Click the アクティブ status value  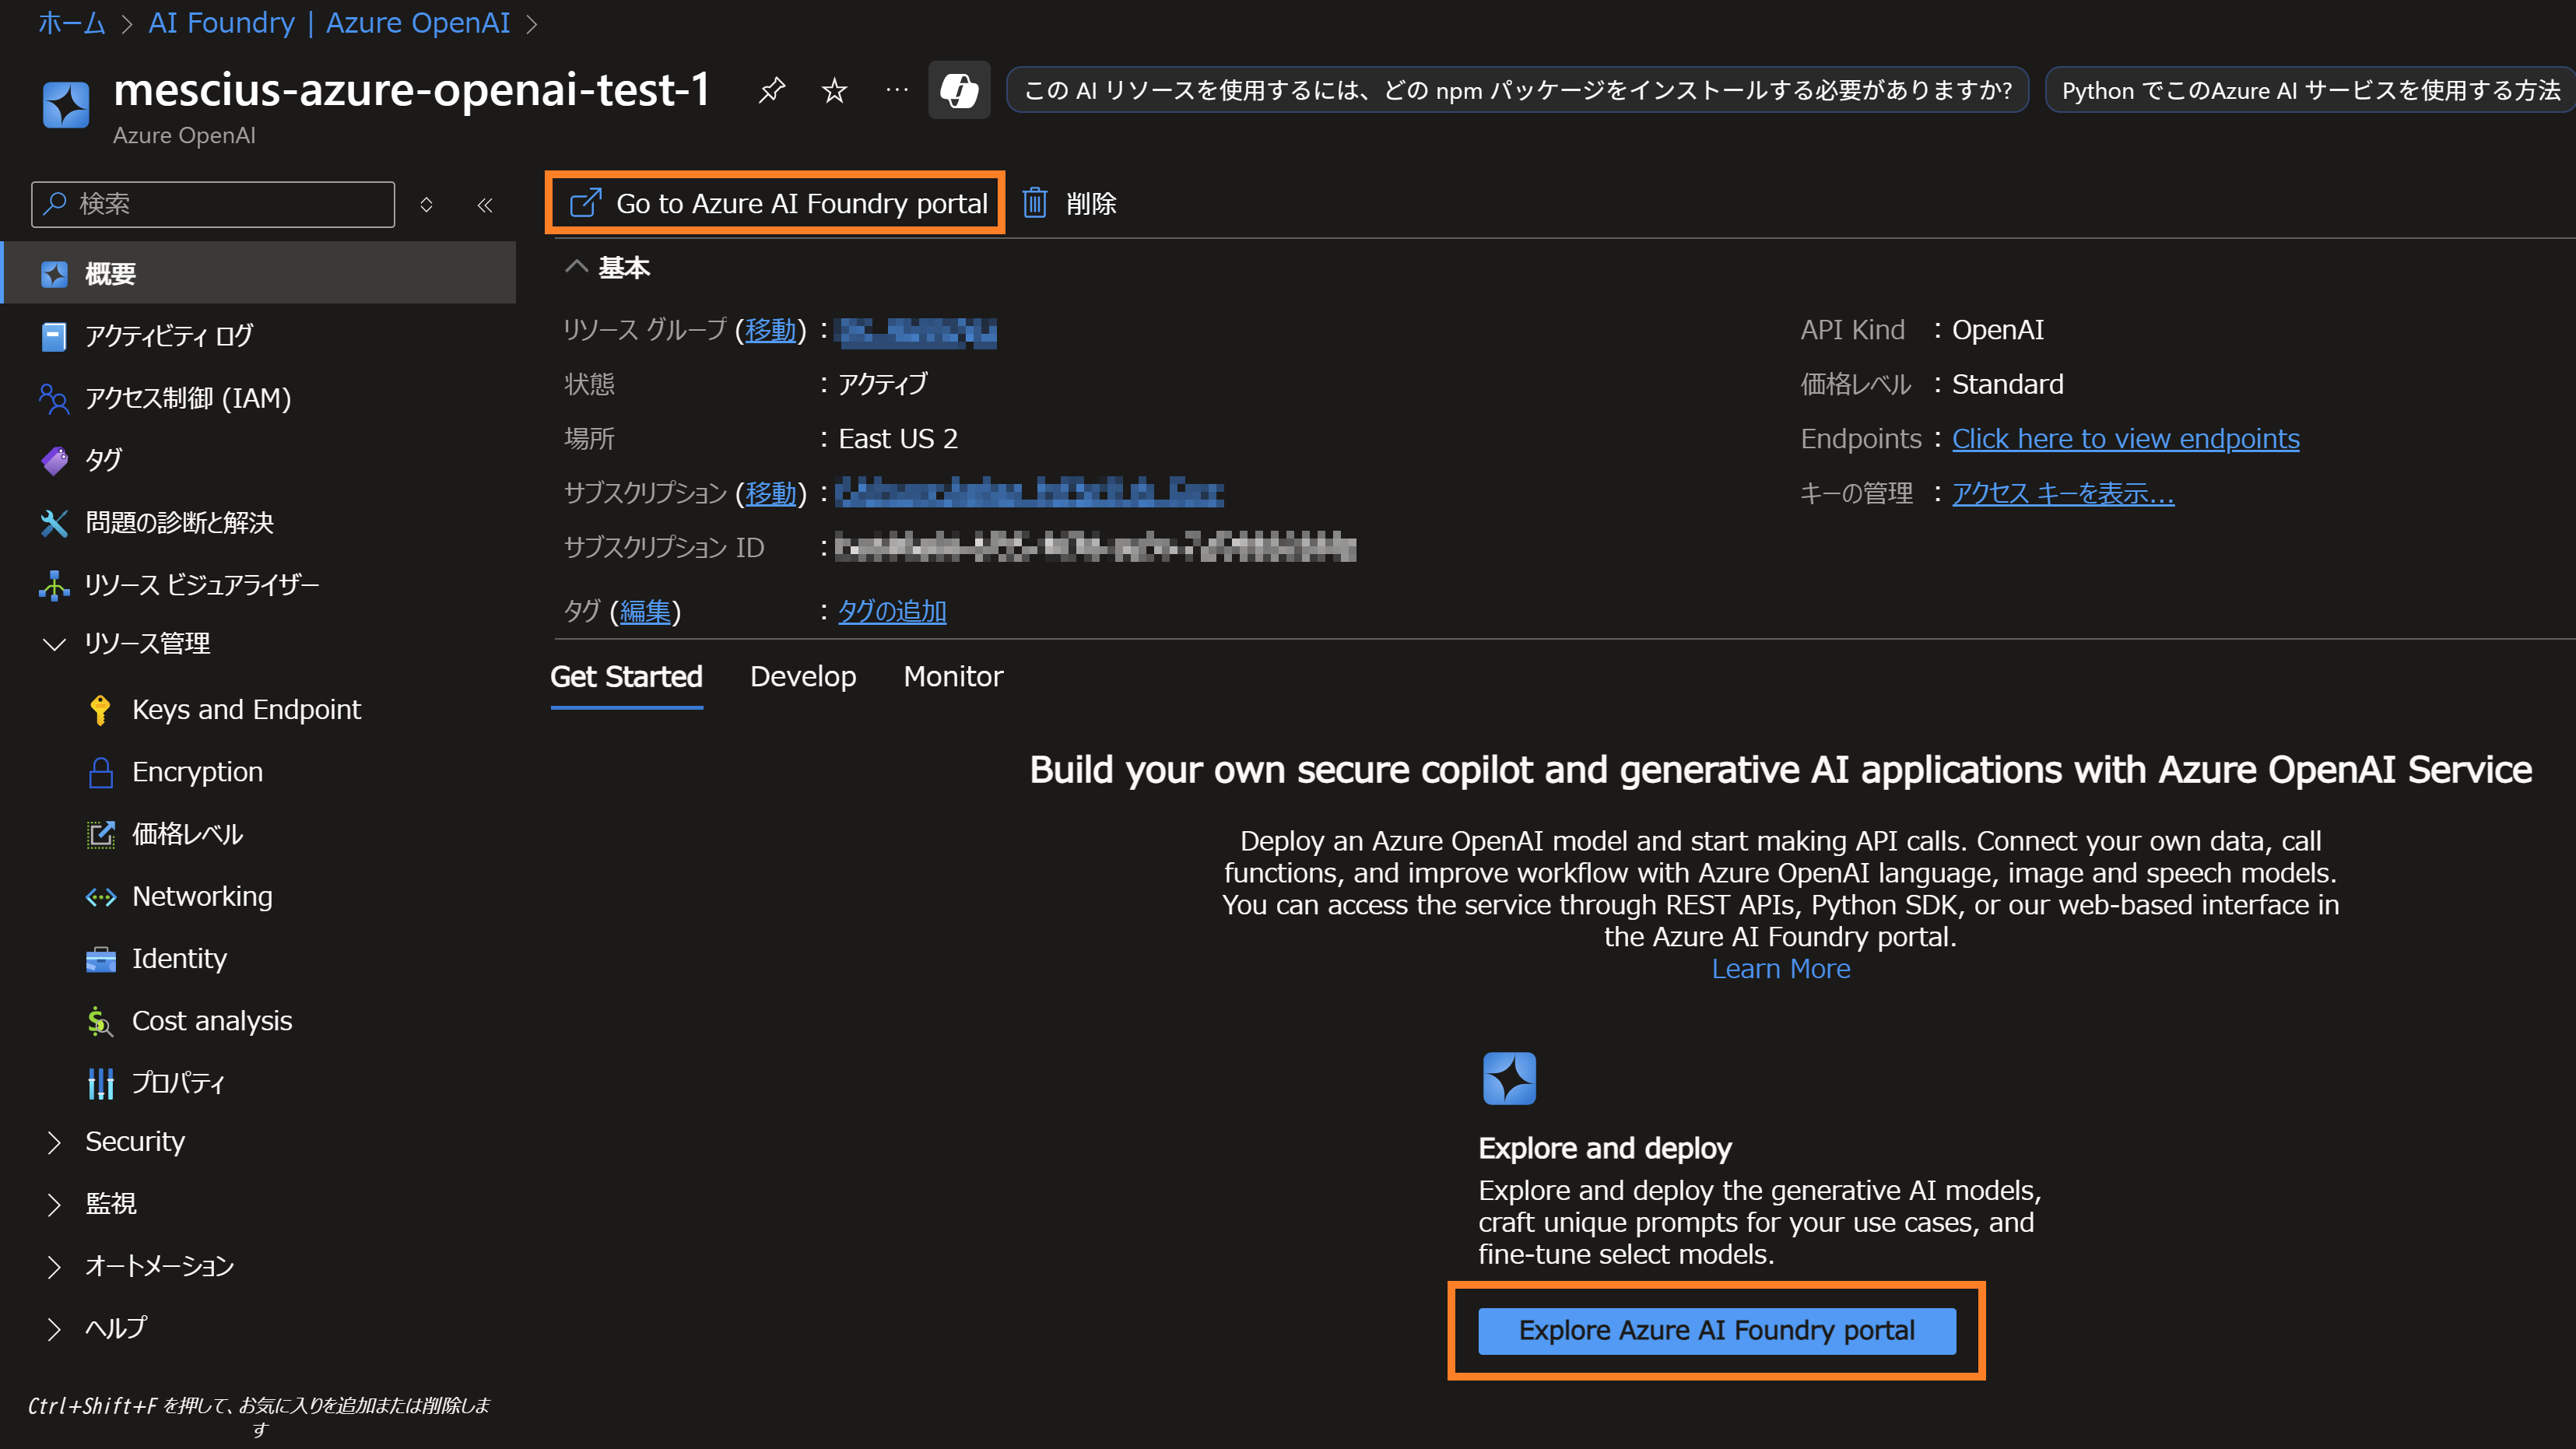click(x=882, y=384)
